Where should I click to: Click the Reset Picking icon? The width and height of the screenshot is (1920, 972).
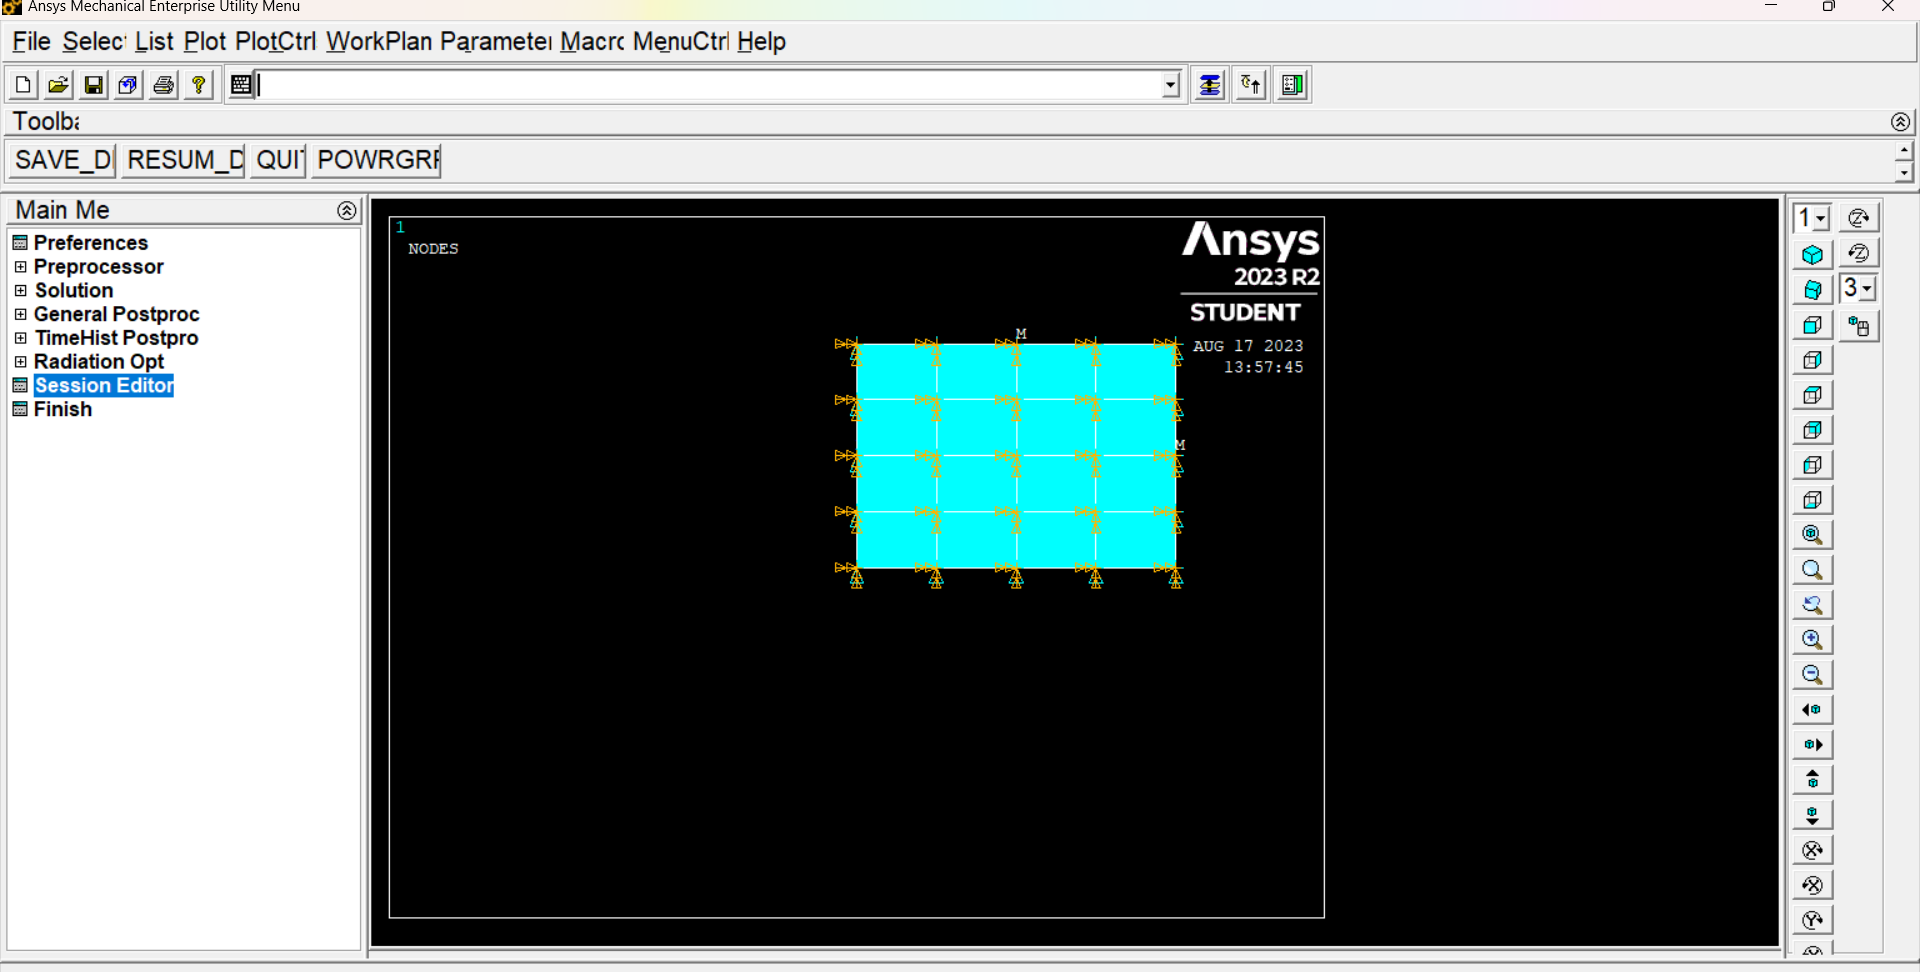pos(1251,85)
